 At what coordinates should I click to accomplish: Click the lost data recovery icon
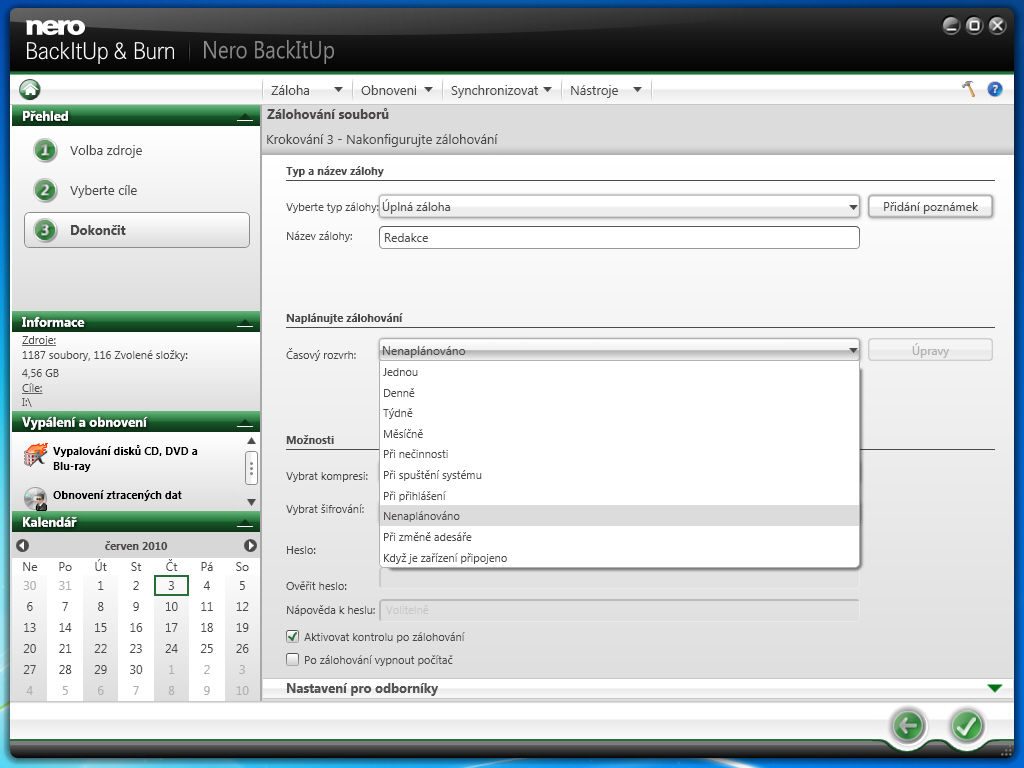35,497
